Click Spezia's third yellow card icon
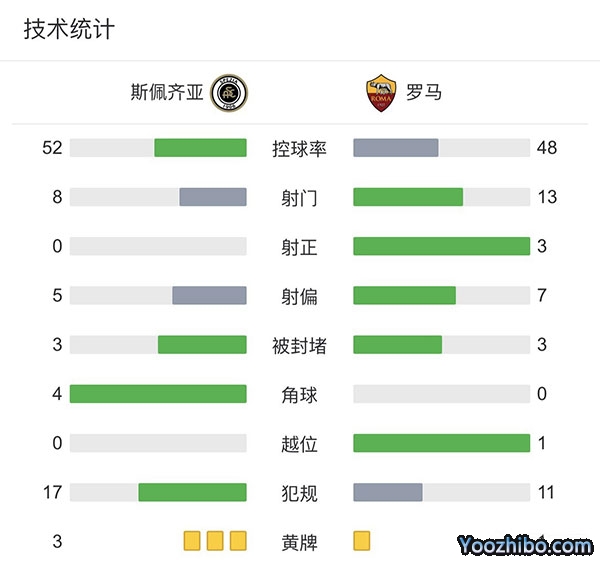Viewport: 600px width, 561px height. [x=238, y=541]
